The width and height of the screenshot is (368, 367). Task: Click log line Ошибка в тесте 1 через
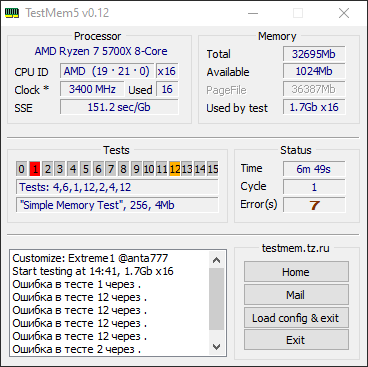pyautogui.click(x=77, y=284)
